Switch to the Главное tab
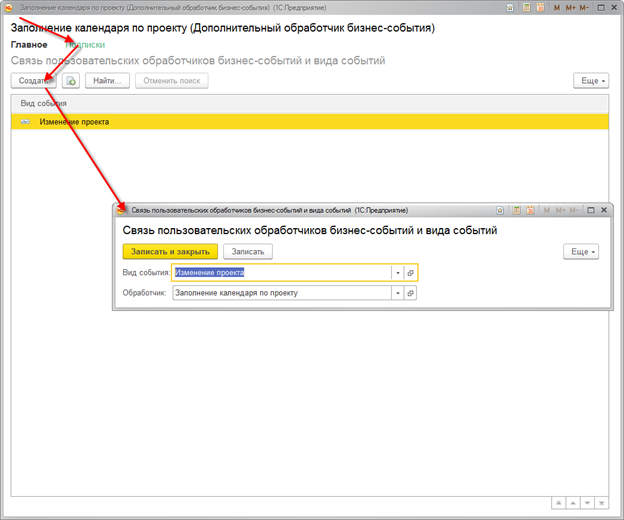This screenshot has width=624, height=520. (29, 45)
